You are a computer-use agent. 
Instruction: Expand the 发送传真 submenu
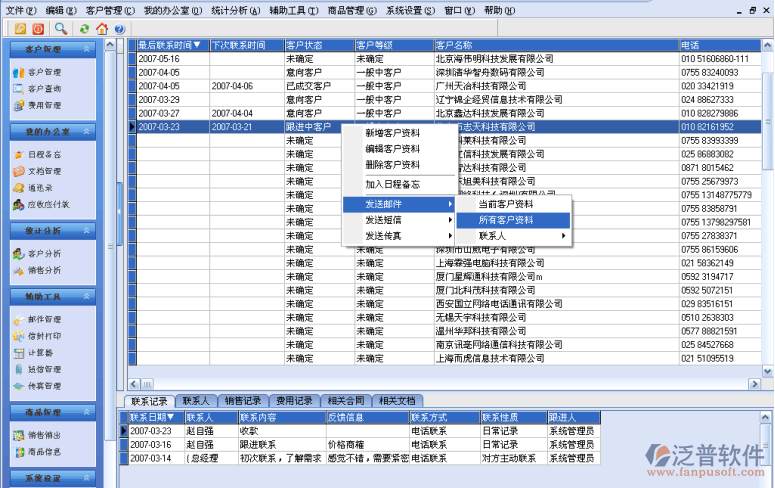coord(398,236)
